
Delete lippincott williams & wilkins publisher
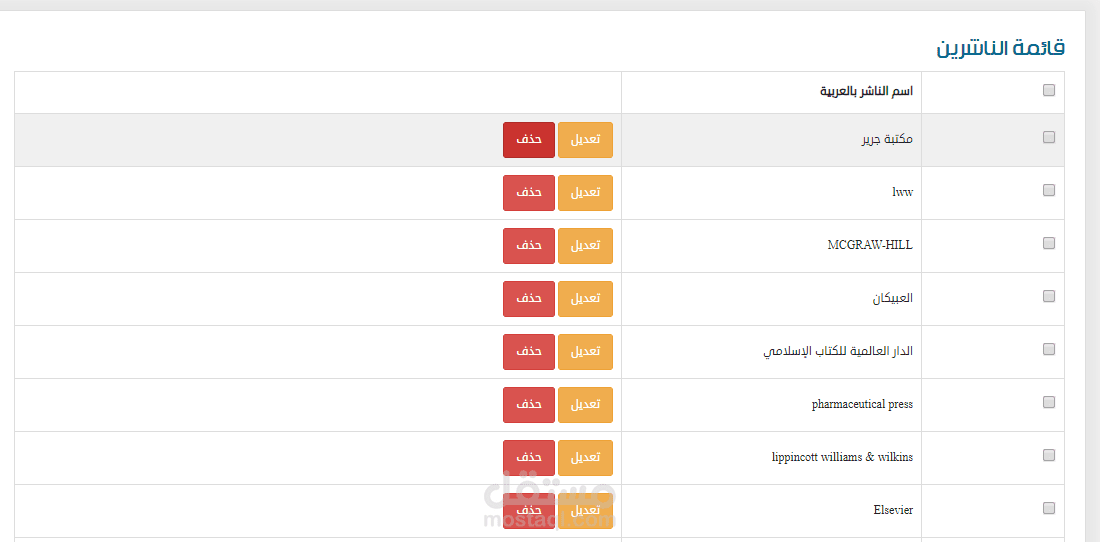click(529, 458)
